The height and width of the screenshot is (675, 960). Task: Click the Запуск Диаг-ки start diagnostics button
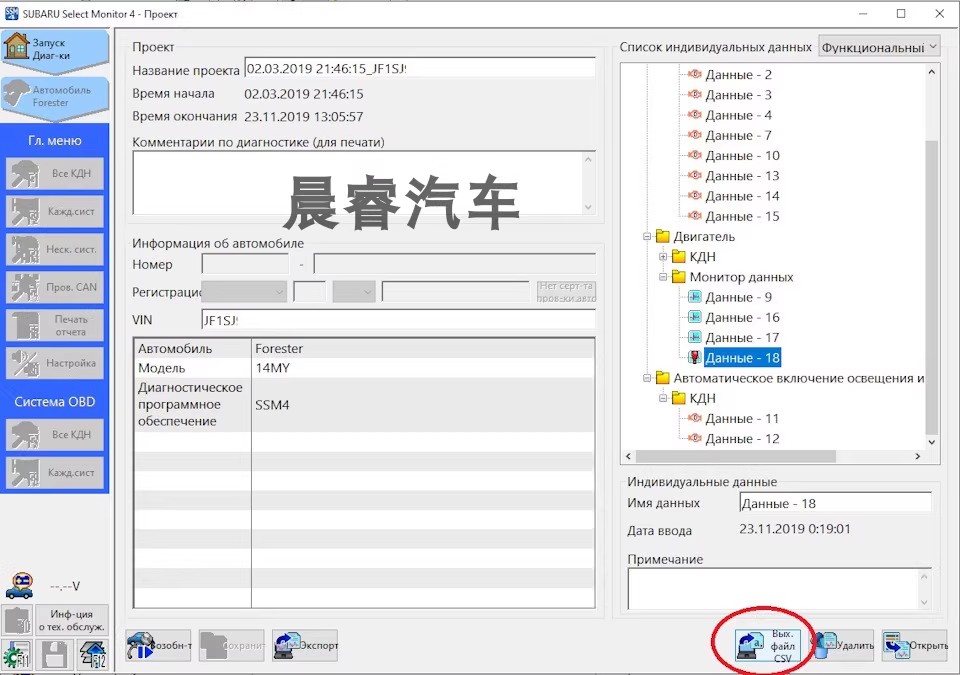coord(54,50)
